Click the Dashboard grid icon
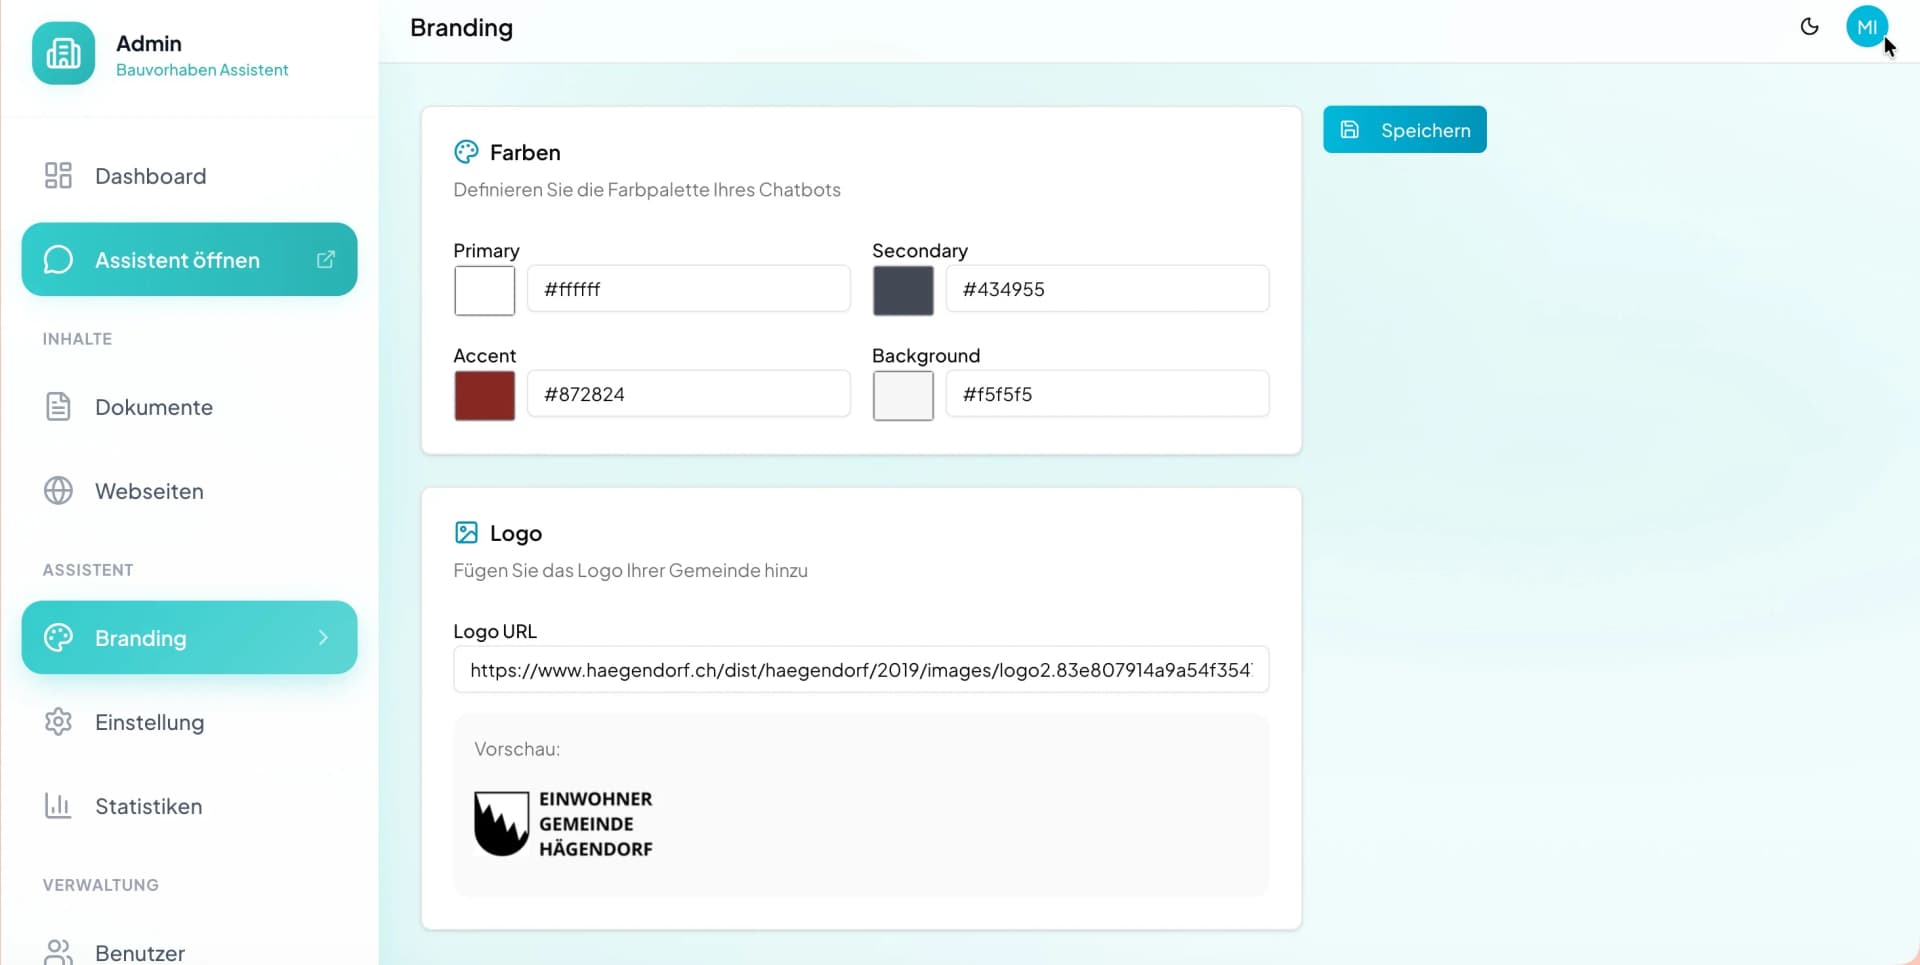This screenshot has height=965, width=1920. coord(58,176)
